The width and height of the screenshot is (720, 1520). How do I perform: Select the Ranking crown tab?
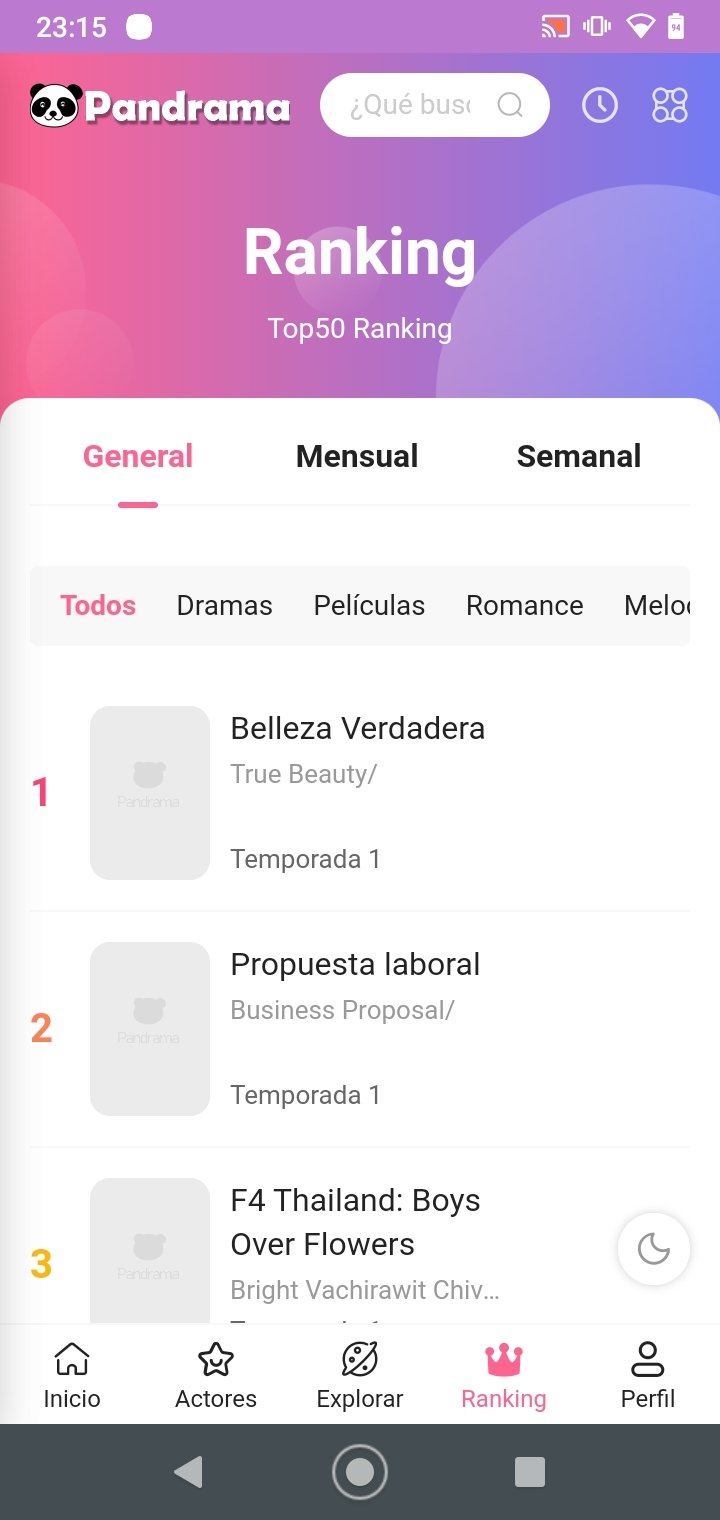click(504, 1375)
